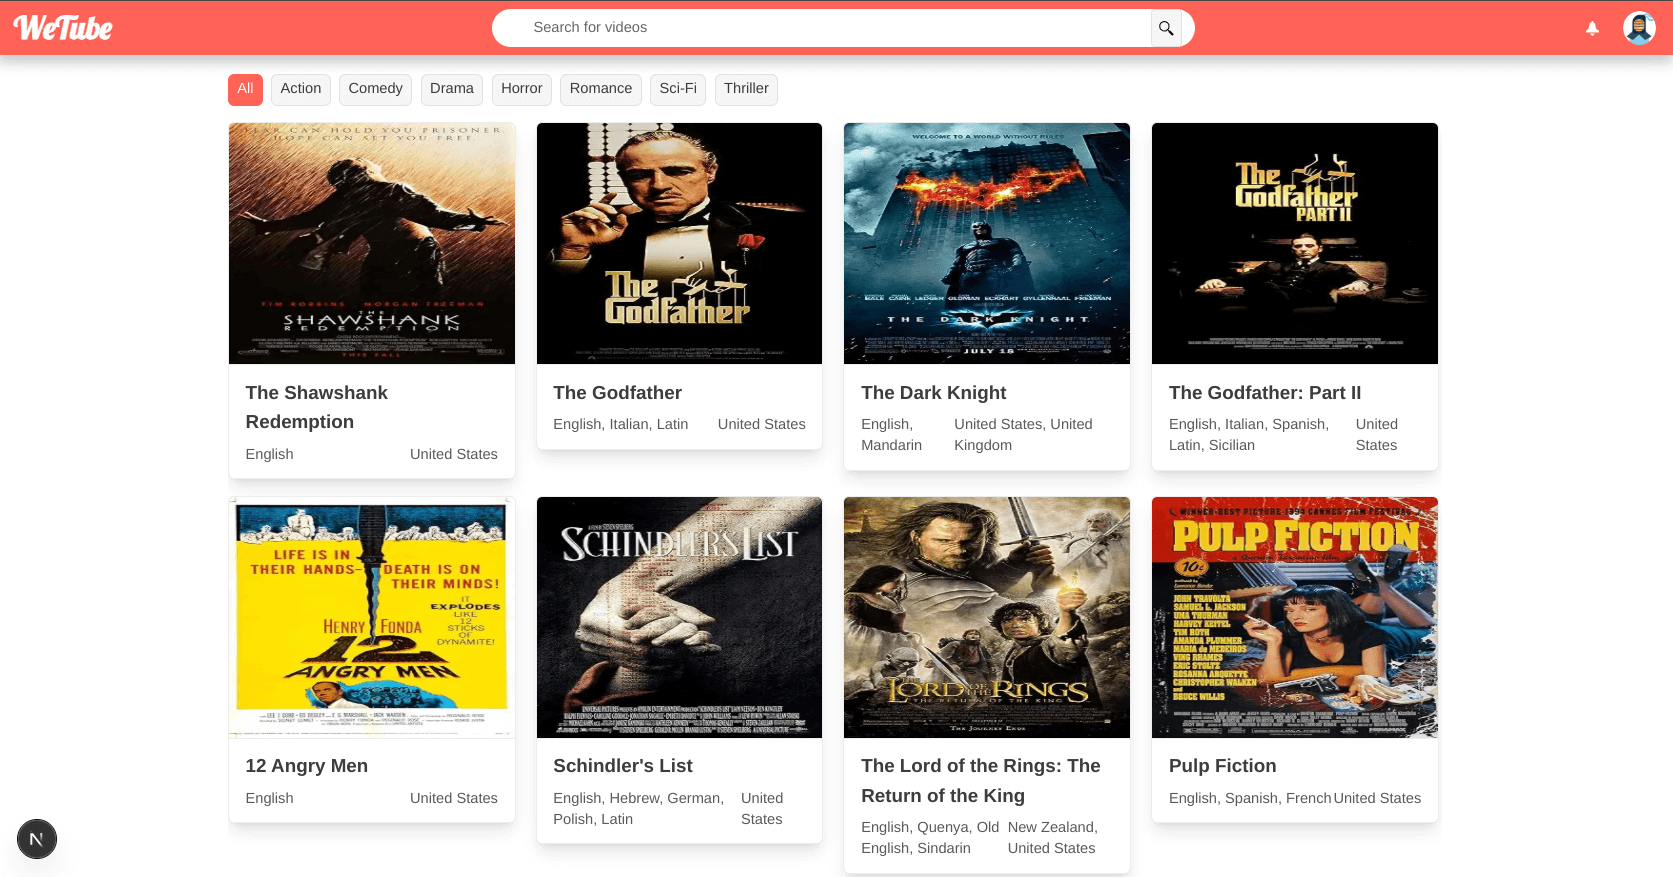1673x877 pixels.
Task: Click 'English, Spanish, French' text
Action: click(x=1250, y=798)
